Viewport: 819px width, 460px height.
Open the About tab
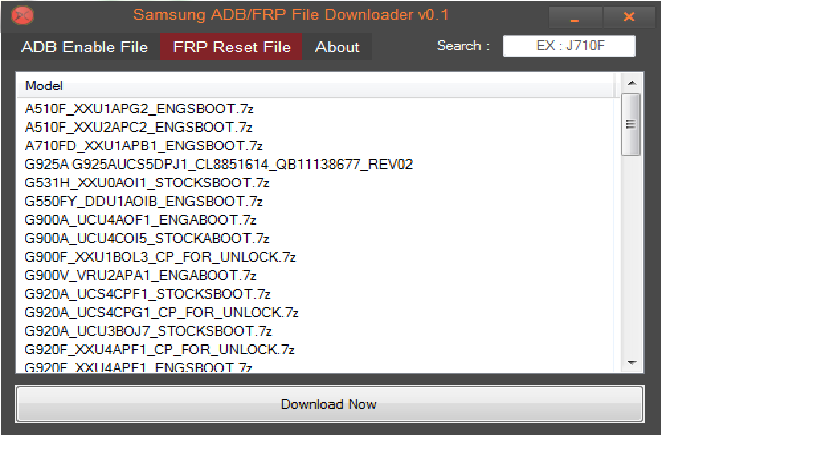pos(337,47)
